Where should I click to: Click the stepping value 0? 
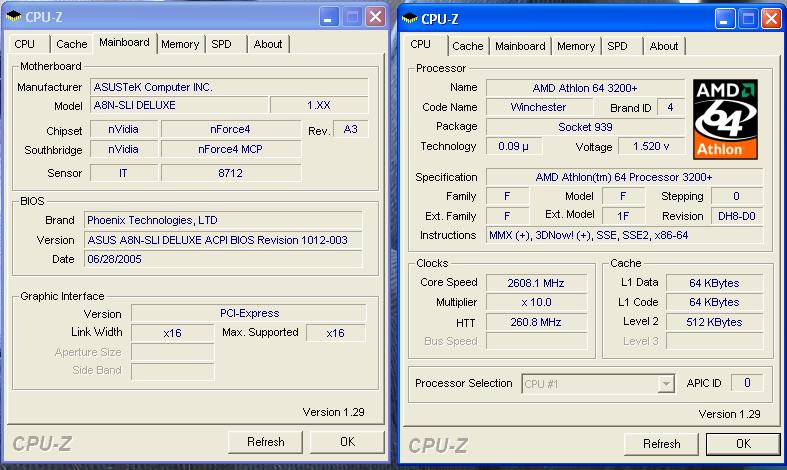tap(737, 196)
